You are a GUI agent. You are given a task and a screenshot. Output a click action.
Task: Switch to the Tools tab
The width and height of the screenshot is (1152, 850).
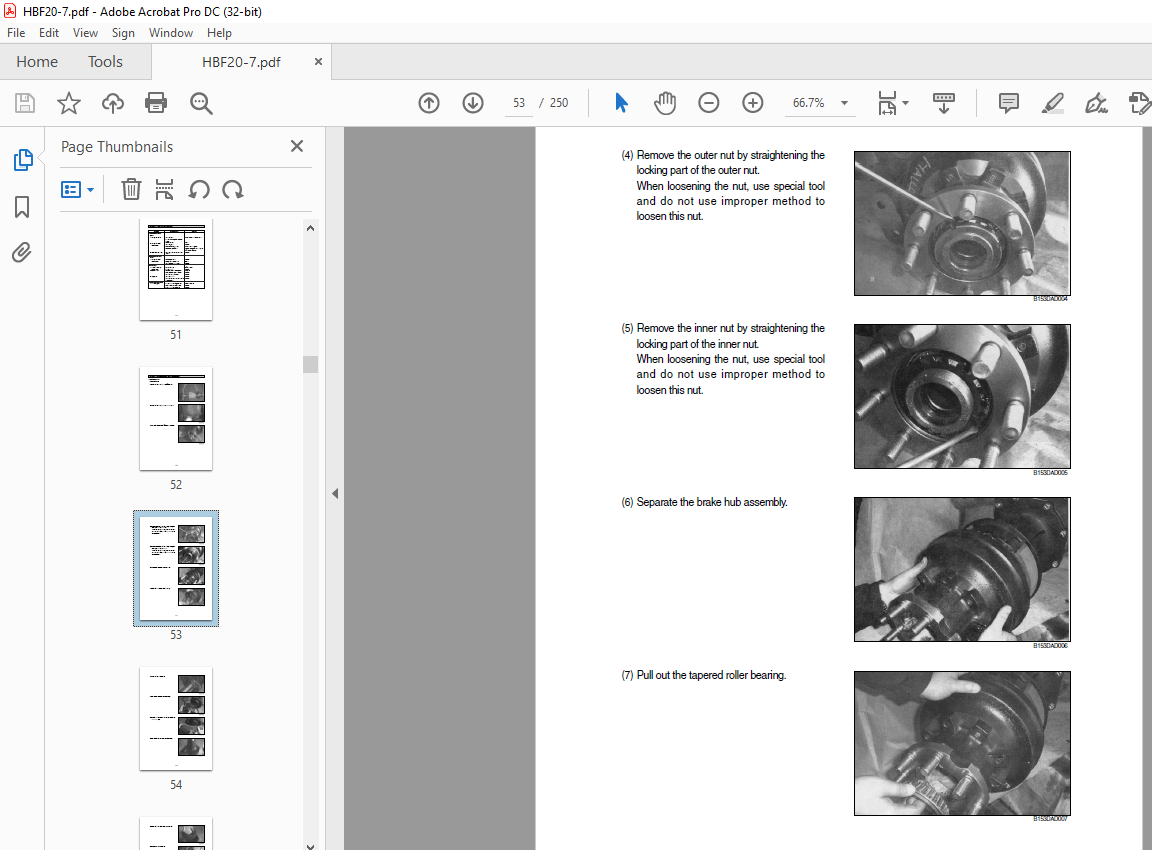[105, 62]
